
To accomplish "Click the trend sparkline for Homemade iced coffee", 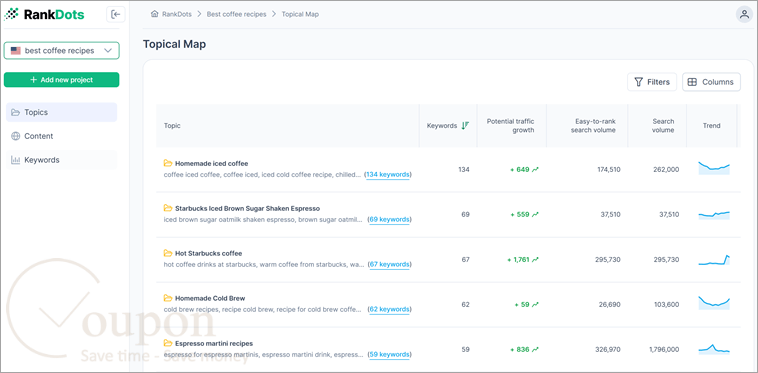I will pyautogui.click(x=714, y=168).
